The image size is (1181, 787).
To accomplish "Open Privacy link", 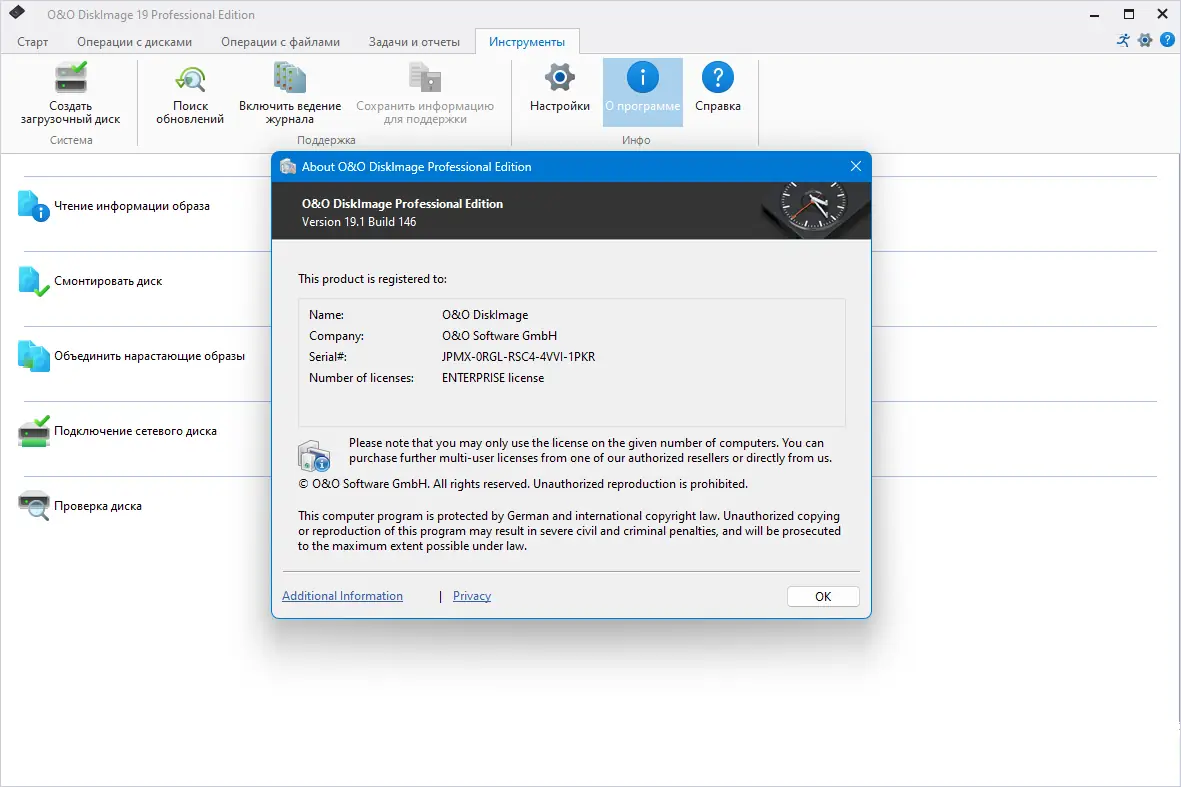I will coord(471,596).
